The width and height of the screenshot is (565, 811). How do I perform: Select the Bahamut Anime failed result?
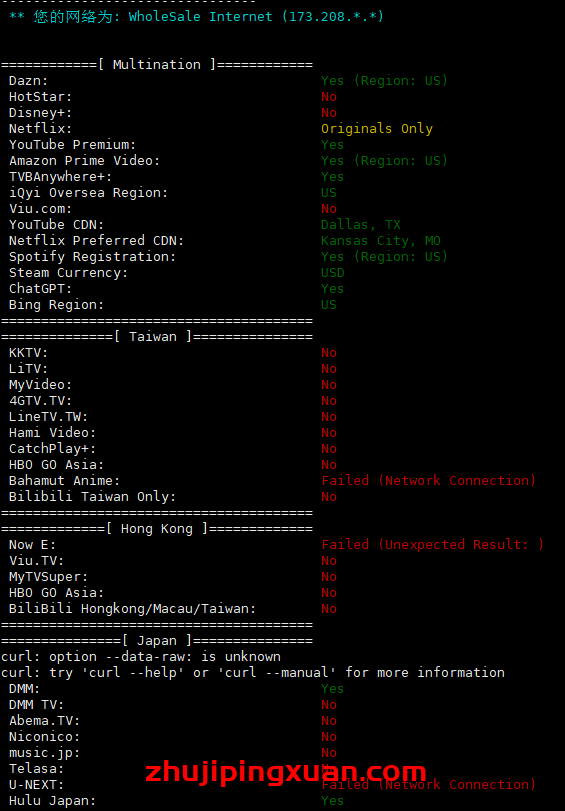tap(429, 480)
